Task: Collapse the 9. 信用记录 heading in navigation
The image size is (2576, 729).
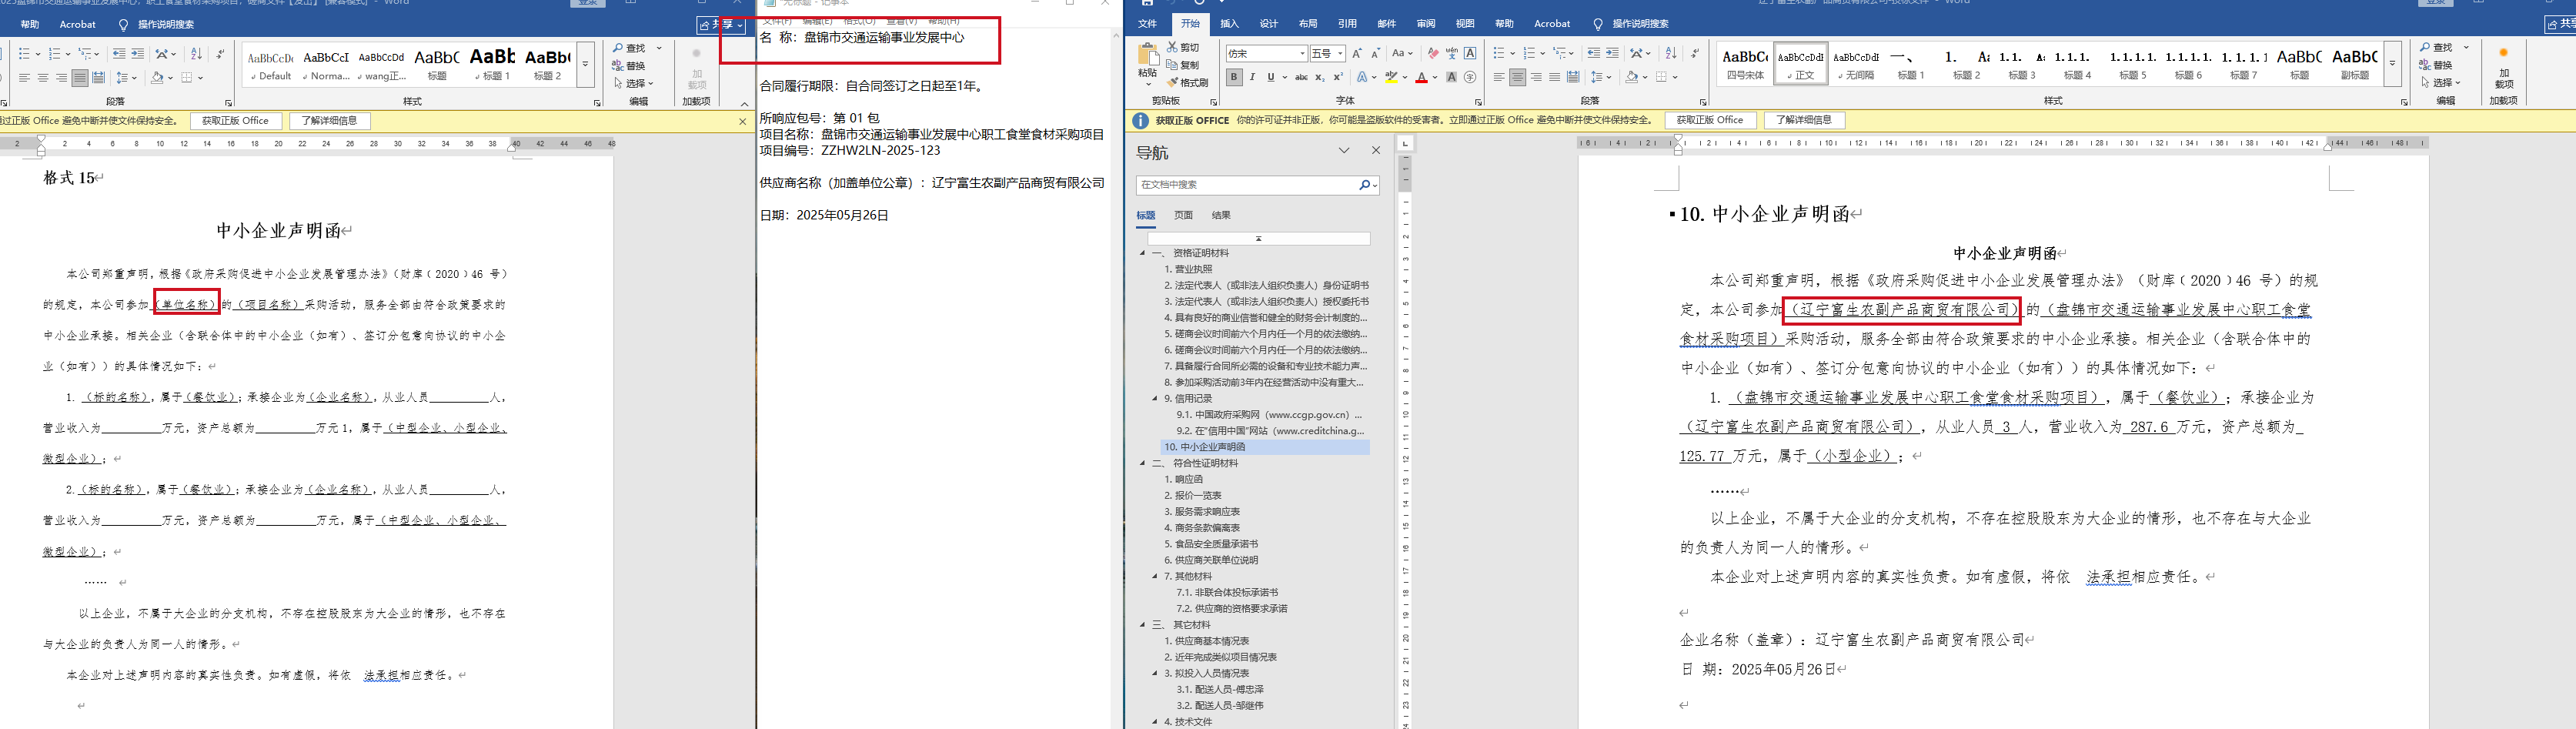Action: click(1155, 398)
